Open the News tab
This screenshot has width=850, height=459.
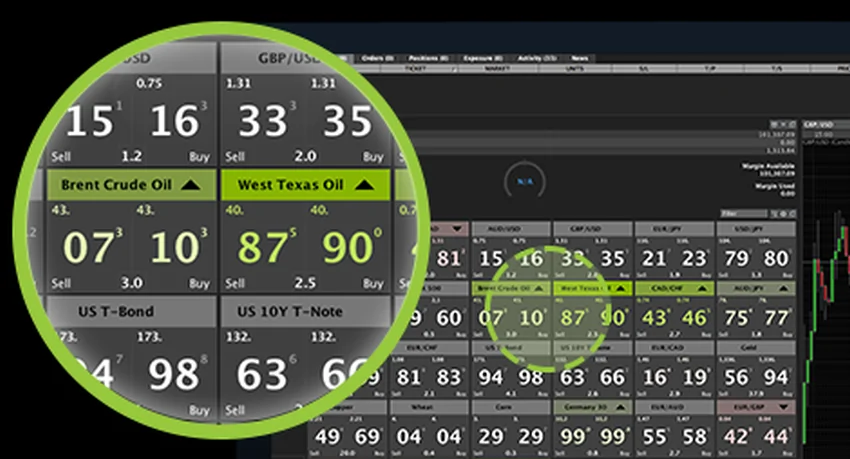(579, 59)
